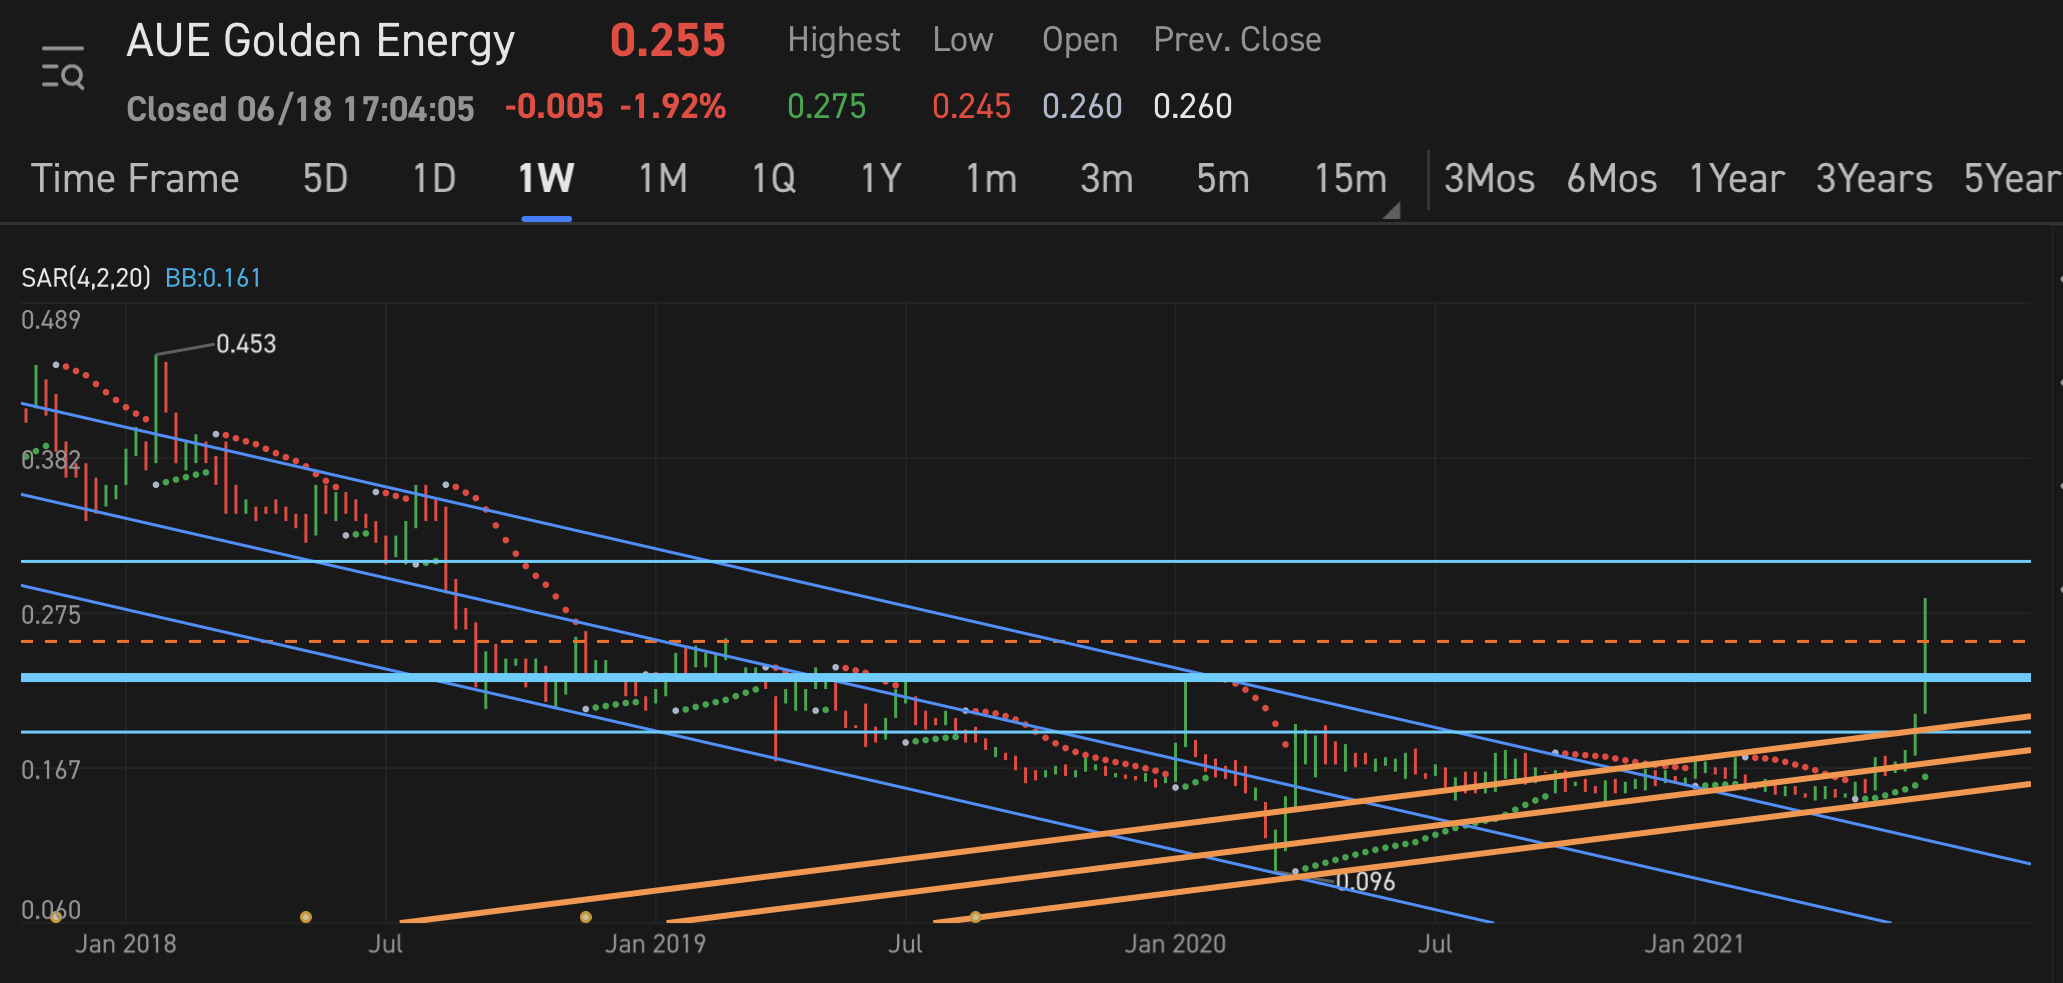The height and width of the screenshot is (983, 2063).
Task: Click the 0.260 value under Prev. Close
Action: pyautogui.click(x=1193, y=107)
